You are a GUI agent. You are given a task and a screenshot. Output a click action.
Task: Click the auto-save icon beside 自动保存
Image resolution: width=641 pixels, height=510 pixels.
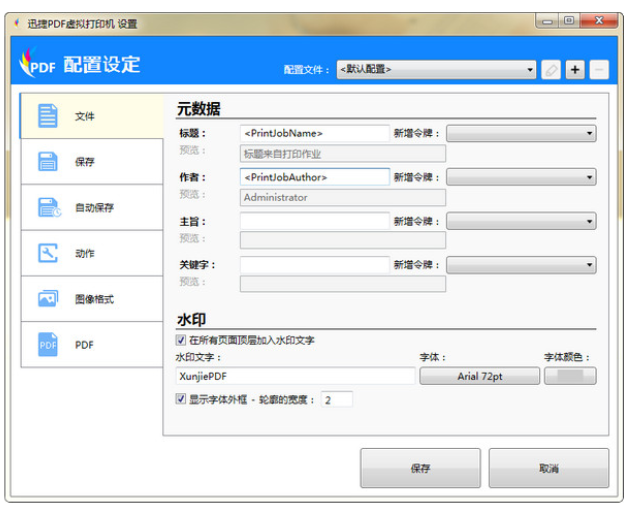pos(49,208)
